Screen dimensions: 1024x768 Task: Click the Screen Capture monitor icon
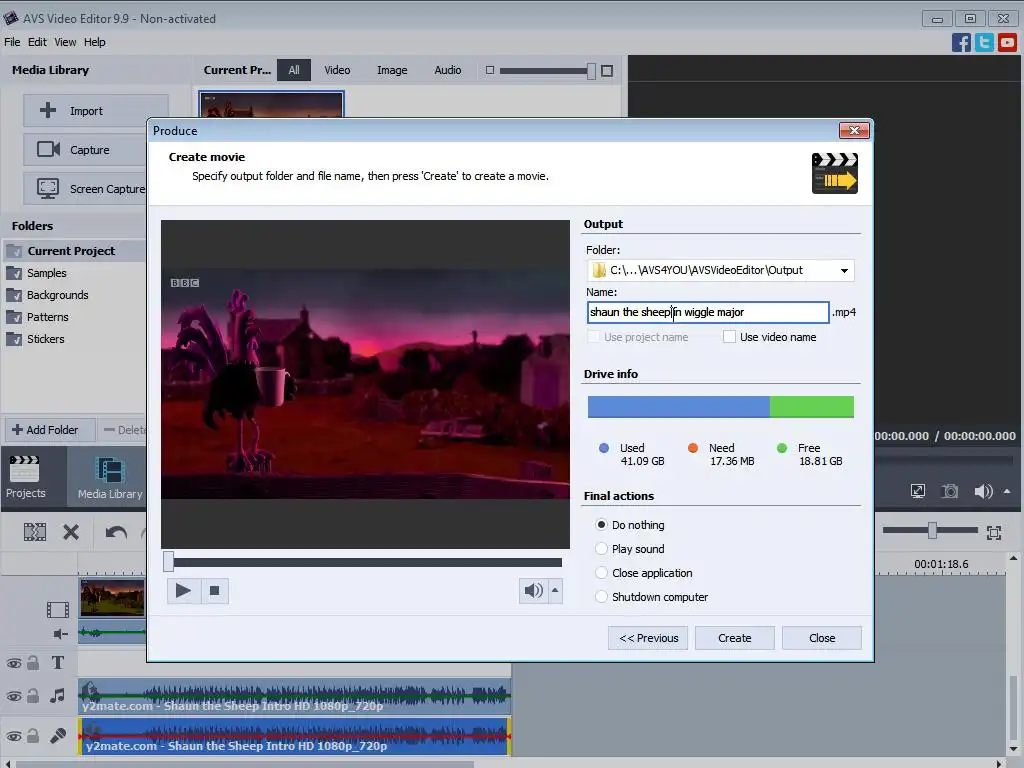(x=48, y=188)
